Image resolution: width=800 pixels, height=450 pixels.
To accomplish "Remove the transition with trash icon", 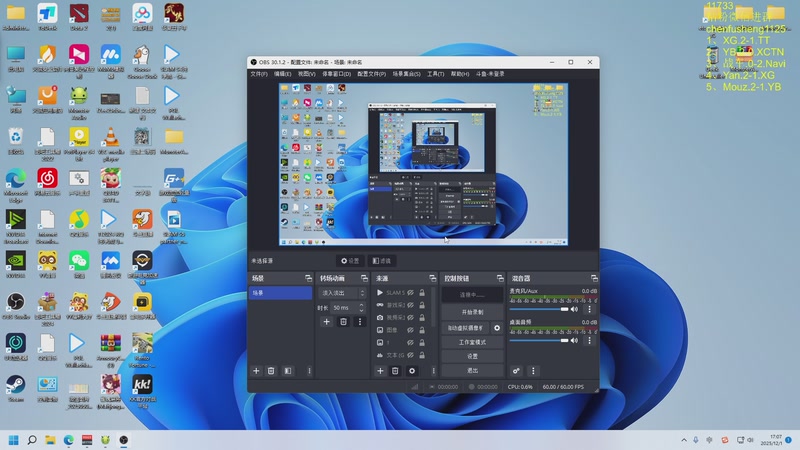I will click(x=343, y=322).
